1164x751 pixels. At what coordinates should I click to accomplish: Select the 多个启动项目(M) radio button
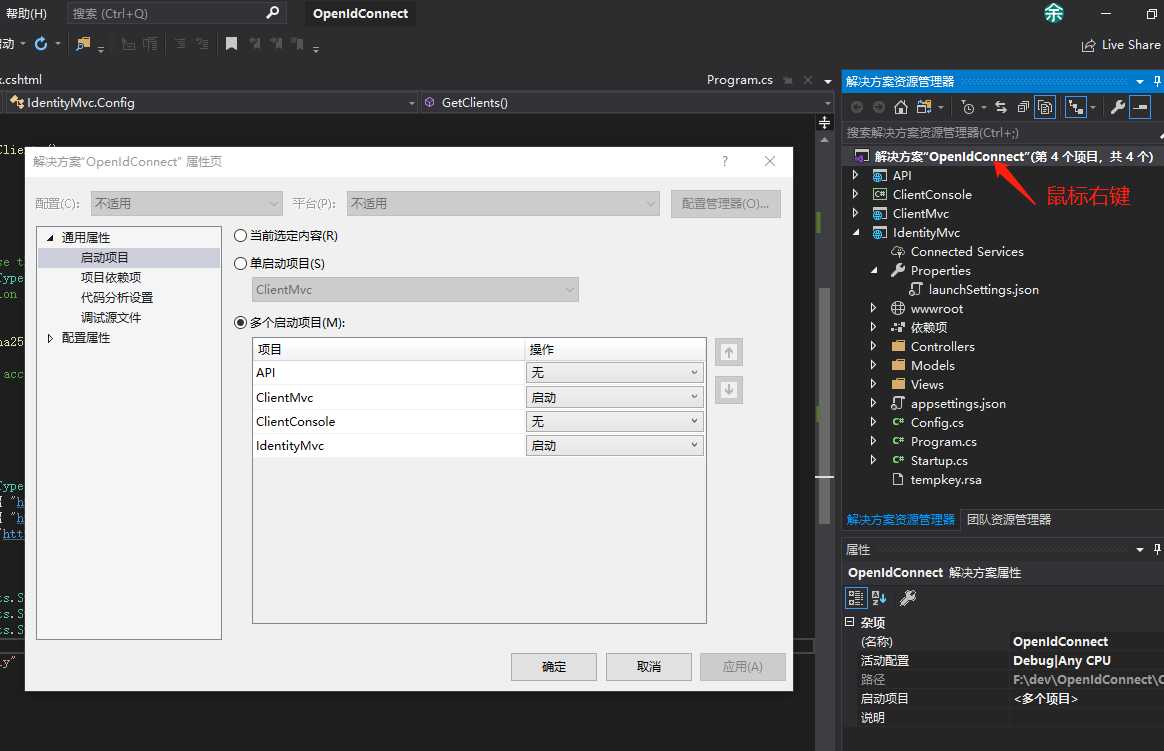[x=241, y=323]
